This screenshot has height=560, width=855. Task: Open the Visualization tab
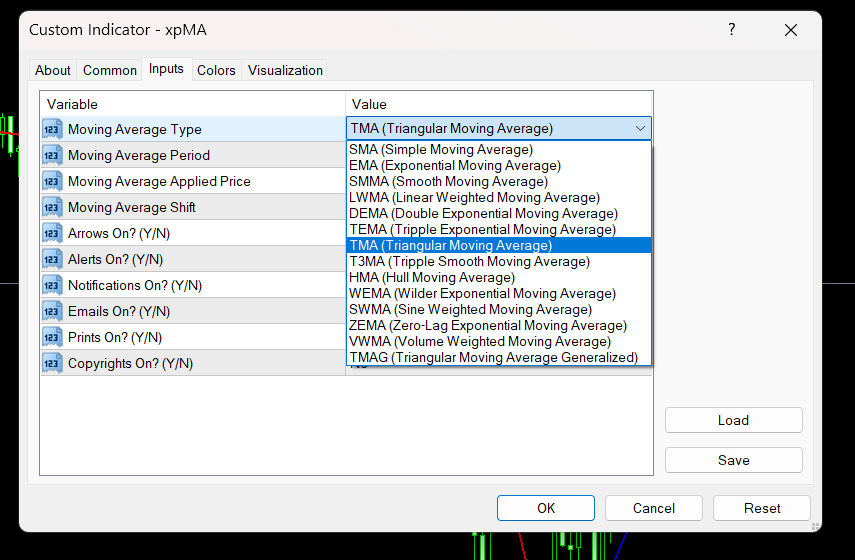(x=285, y=70)
